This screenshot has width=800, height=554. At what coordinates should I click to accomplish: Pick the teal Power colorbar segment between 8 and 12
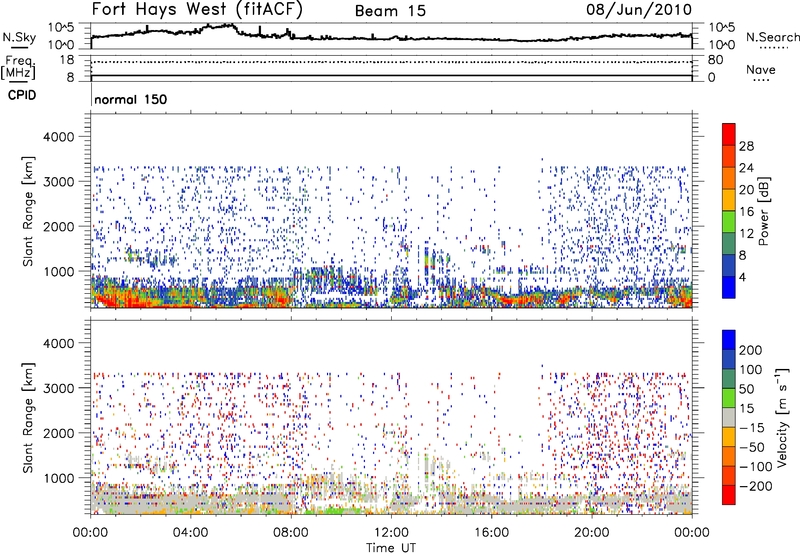tap(729, 243)
